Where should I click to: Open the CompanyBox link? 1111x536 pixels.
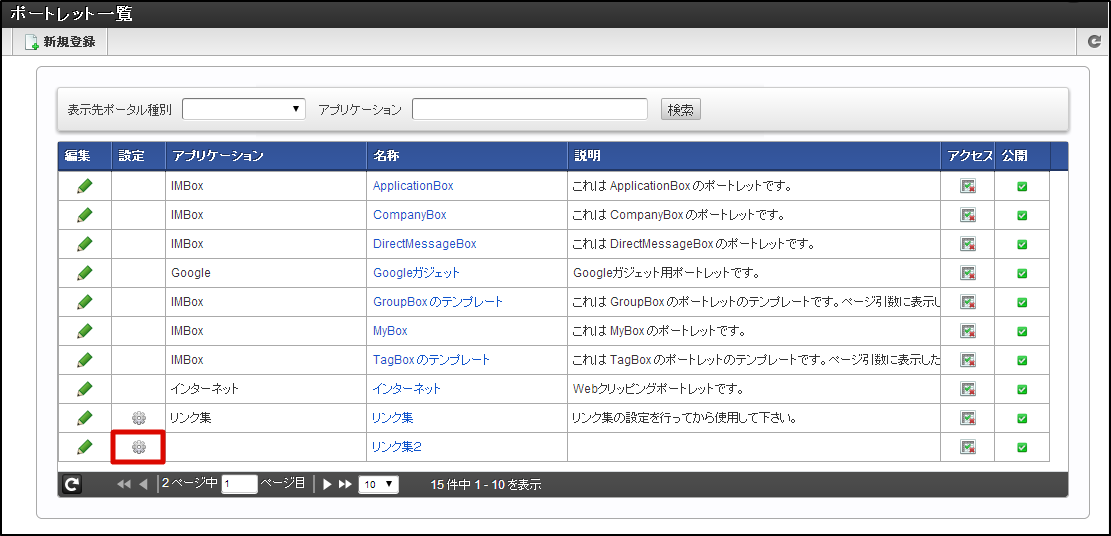[410, 215]
